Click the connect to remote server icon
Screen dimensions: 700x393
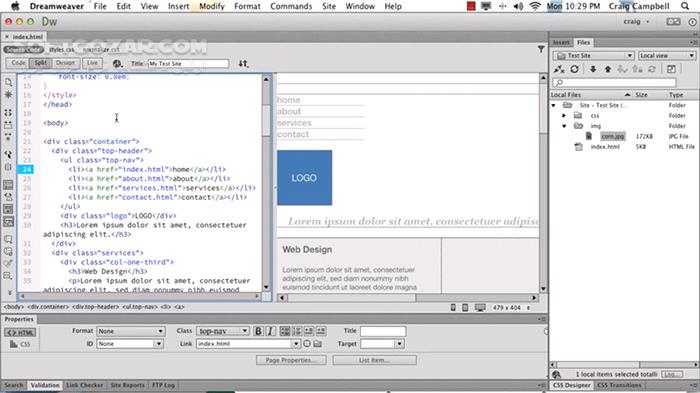pos(559,69)
